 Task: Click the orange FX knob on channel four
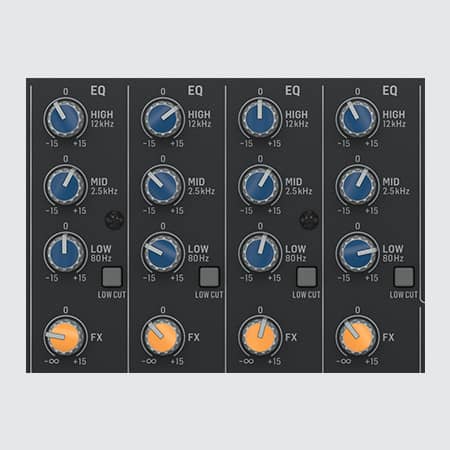pos(357,336)
